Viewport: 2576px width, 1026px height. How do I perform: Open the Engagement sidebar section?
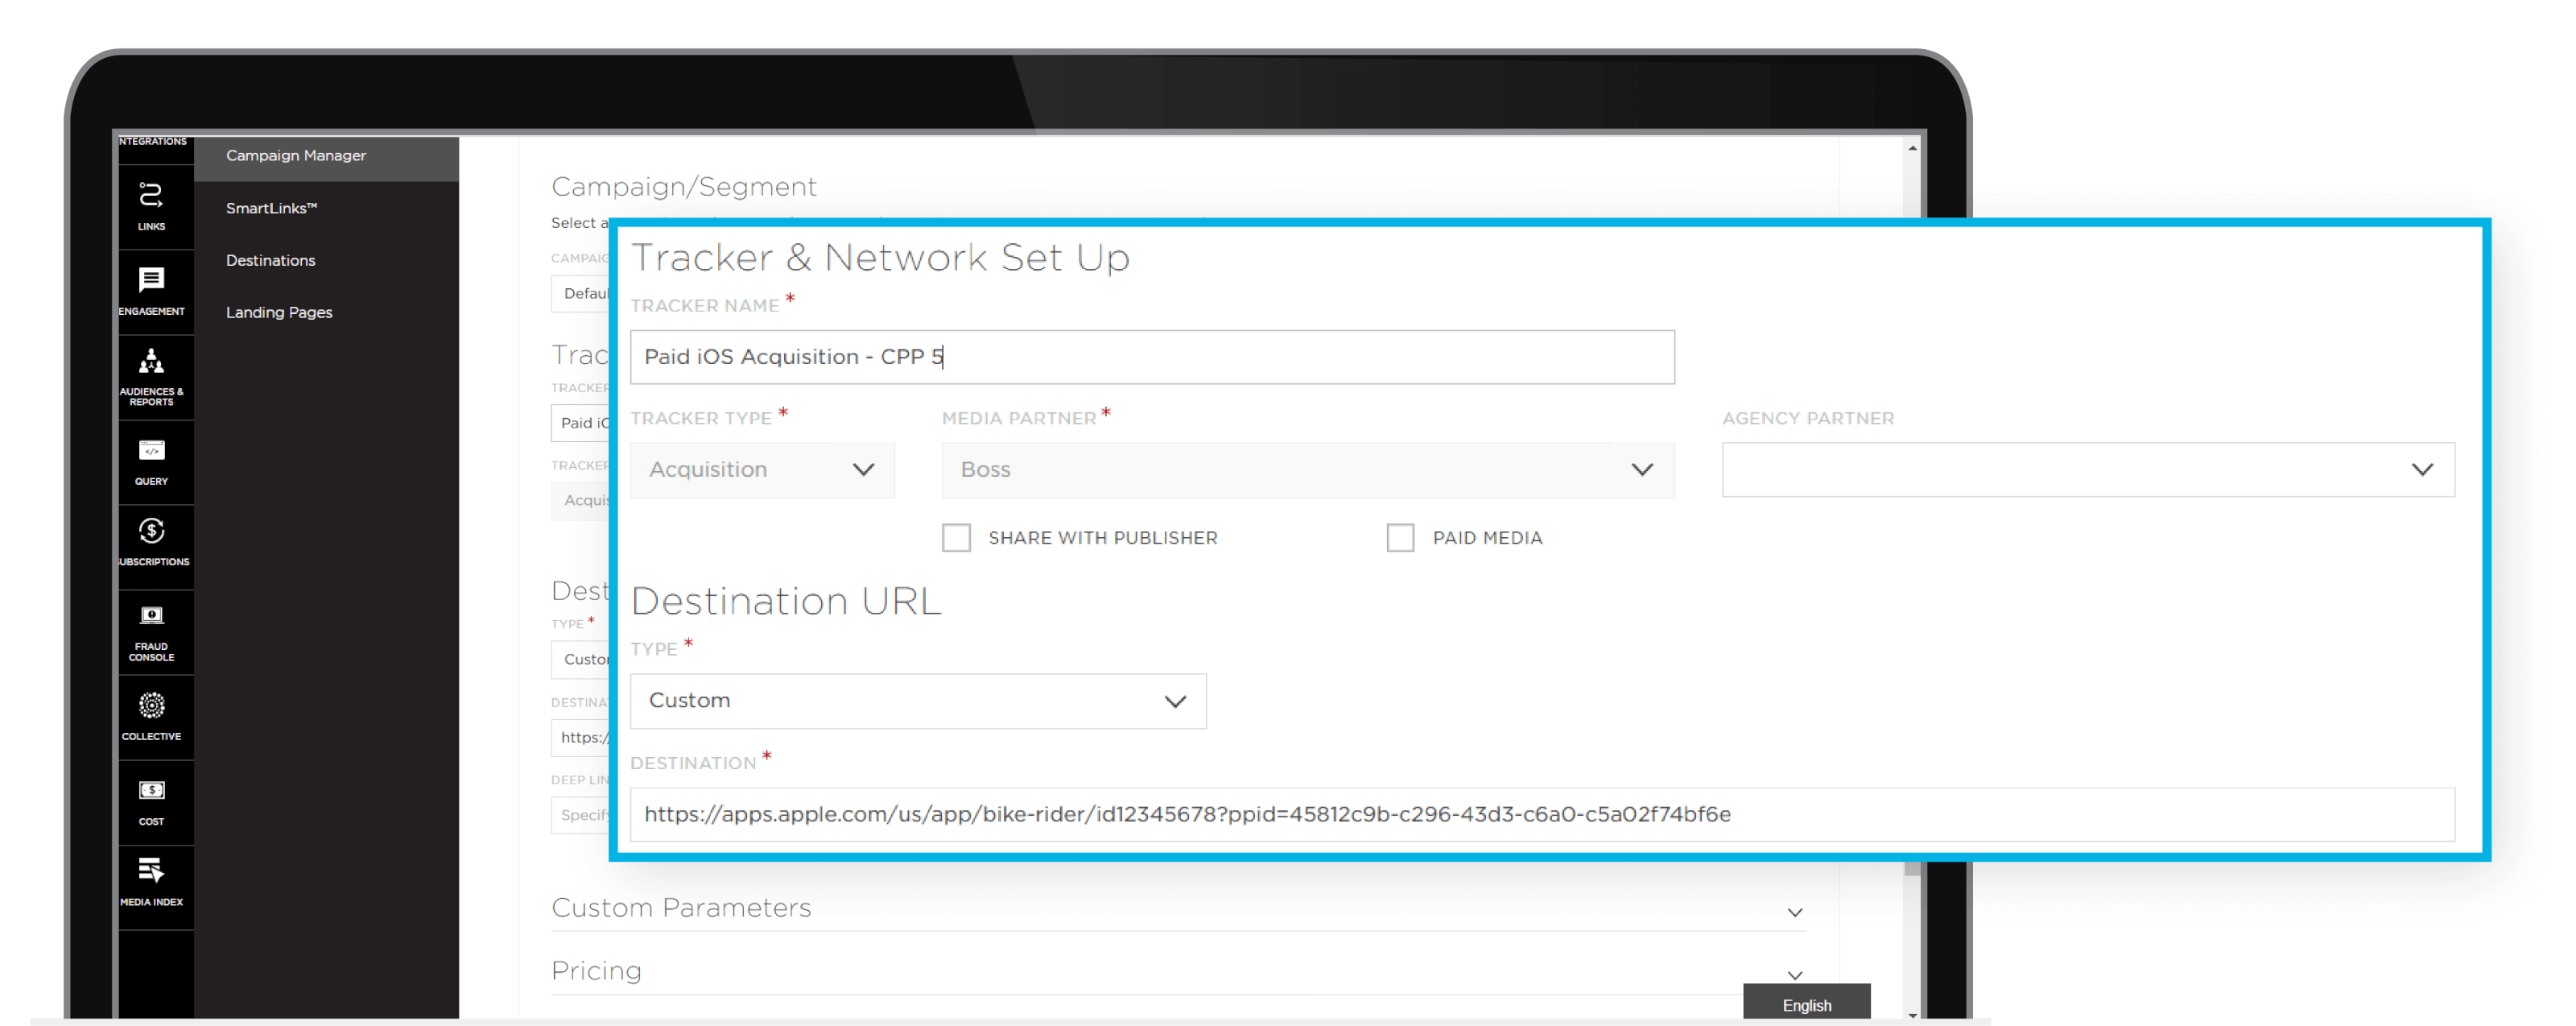click(x=151, y=291)
